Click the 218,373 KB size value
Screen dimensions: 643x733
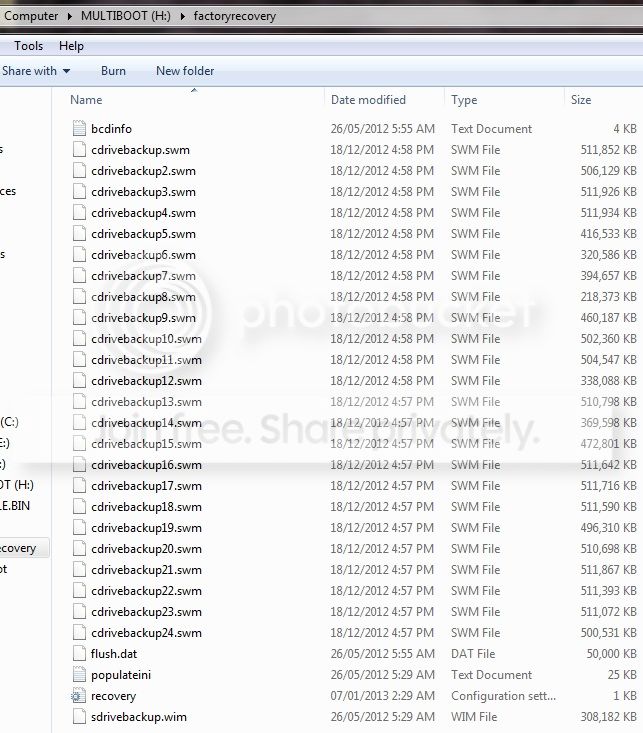point(608,297)
